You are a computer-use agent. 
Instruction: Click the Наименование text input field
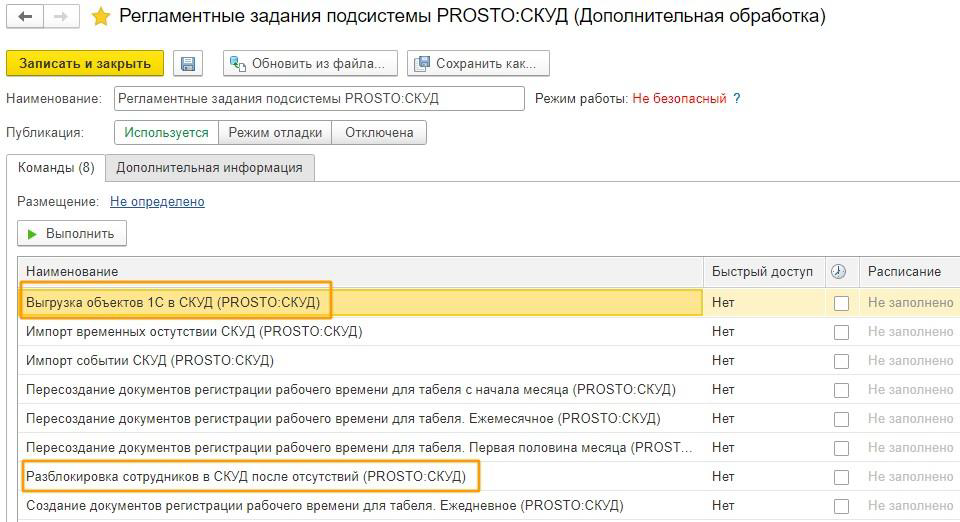click(x=319, y=99)
